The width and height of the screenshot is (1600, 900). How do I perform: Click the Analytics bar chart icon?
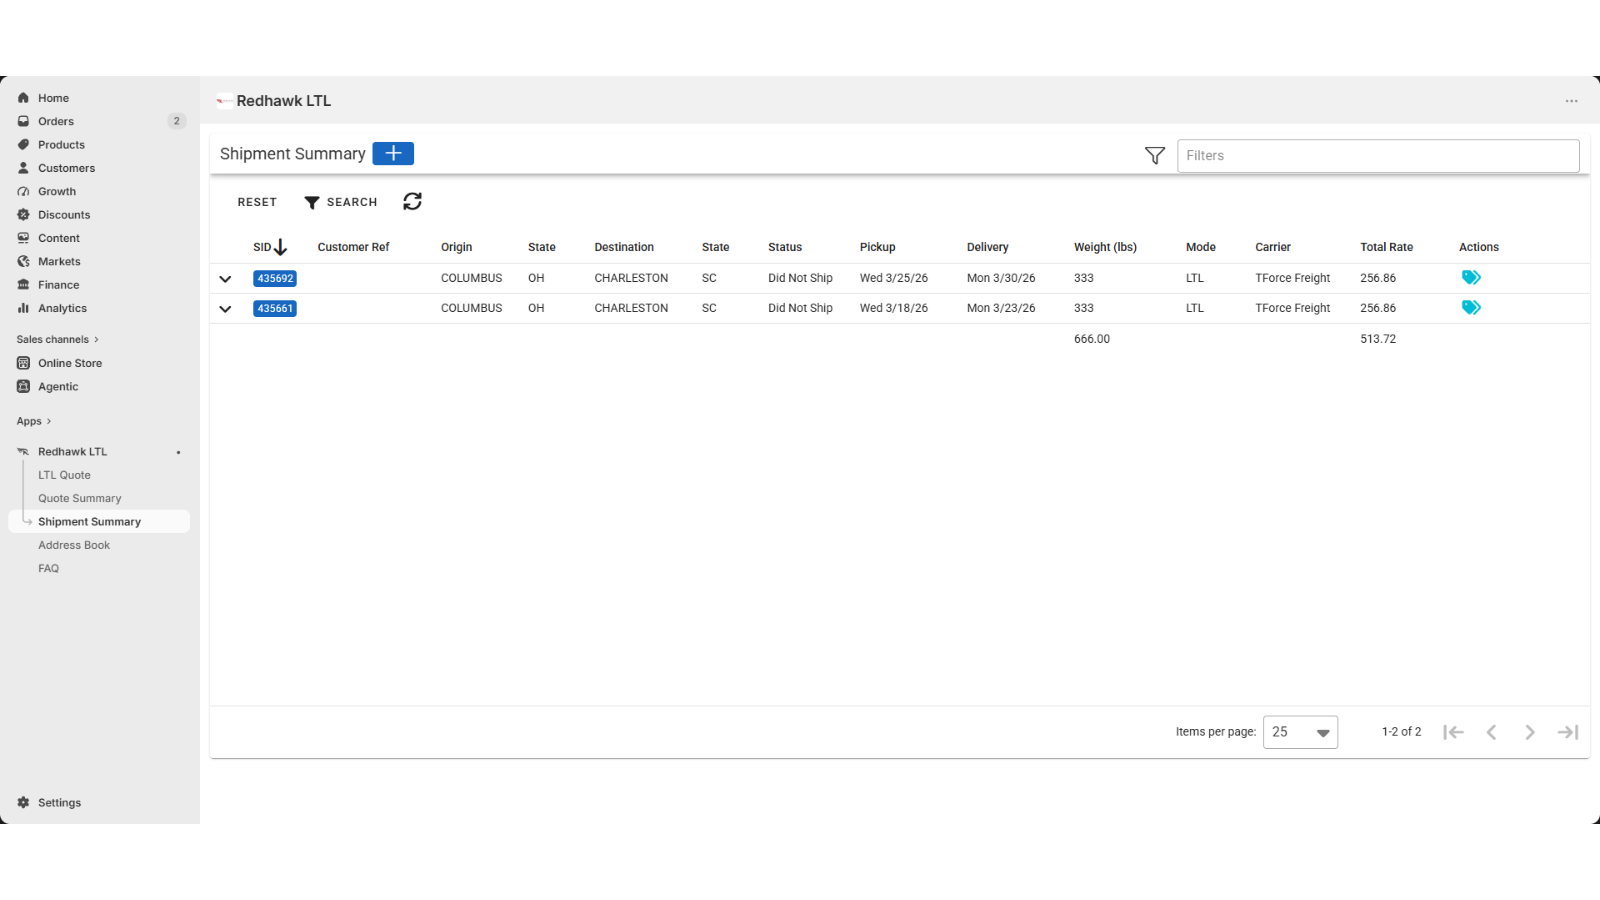pyautogui.click(x=23, y=308)
